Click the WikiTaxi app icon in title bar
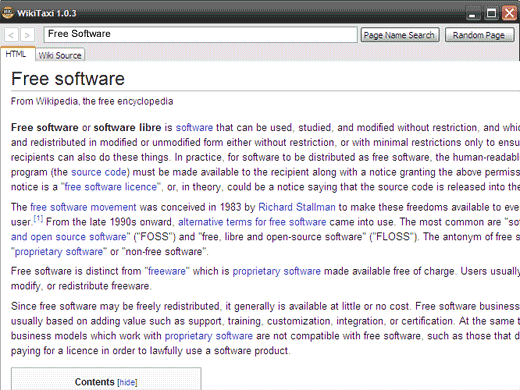Image resolution: width=520 pixels, height=390 pixels. [x=7, y=13]
